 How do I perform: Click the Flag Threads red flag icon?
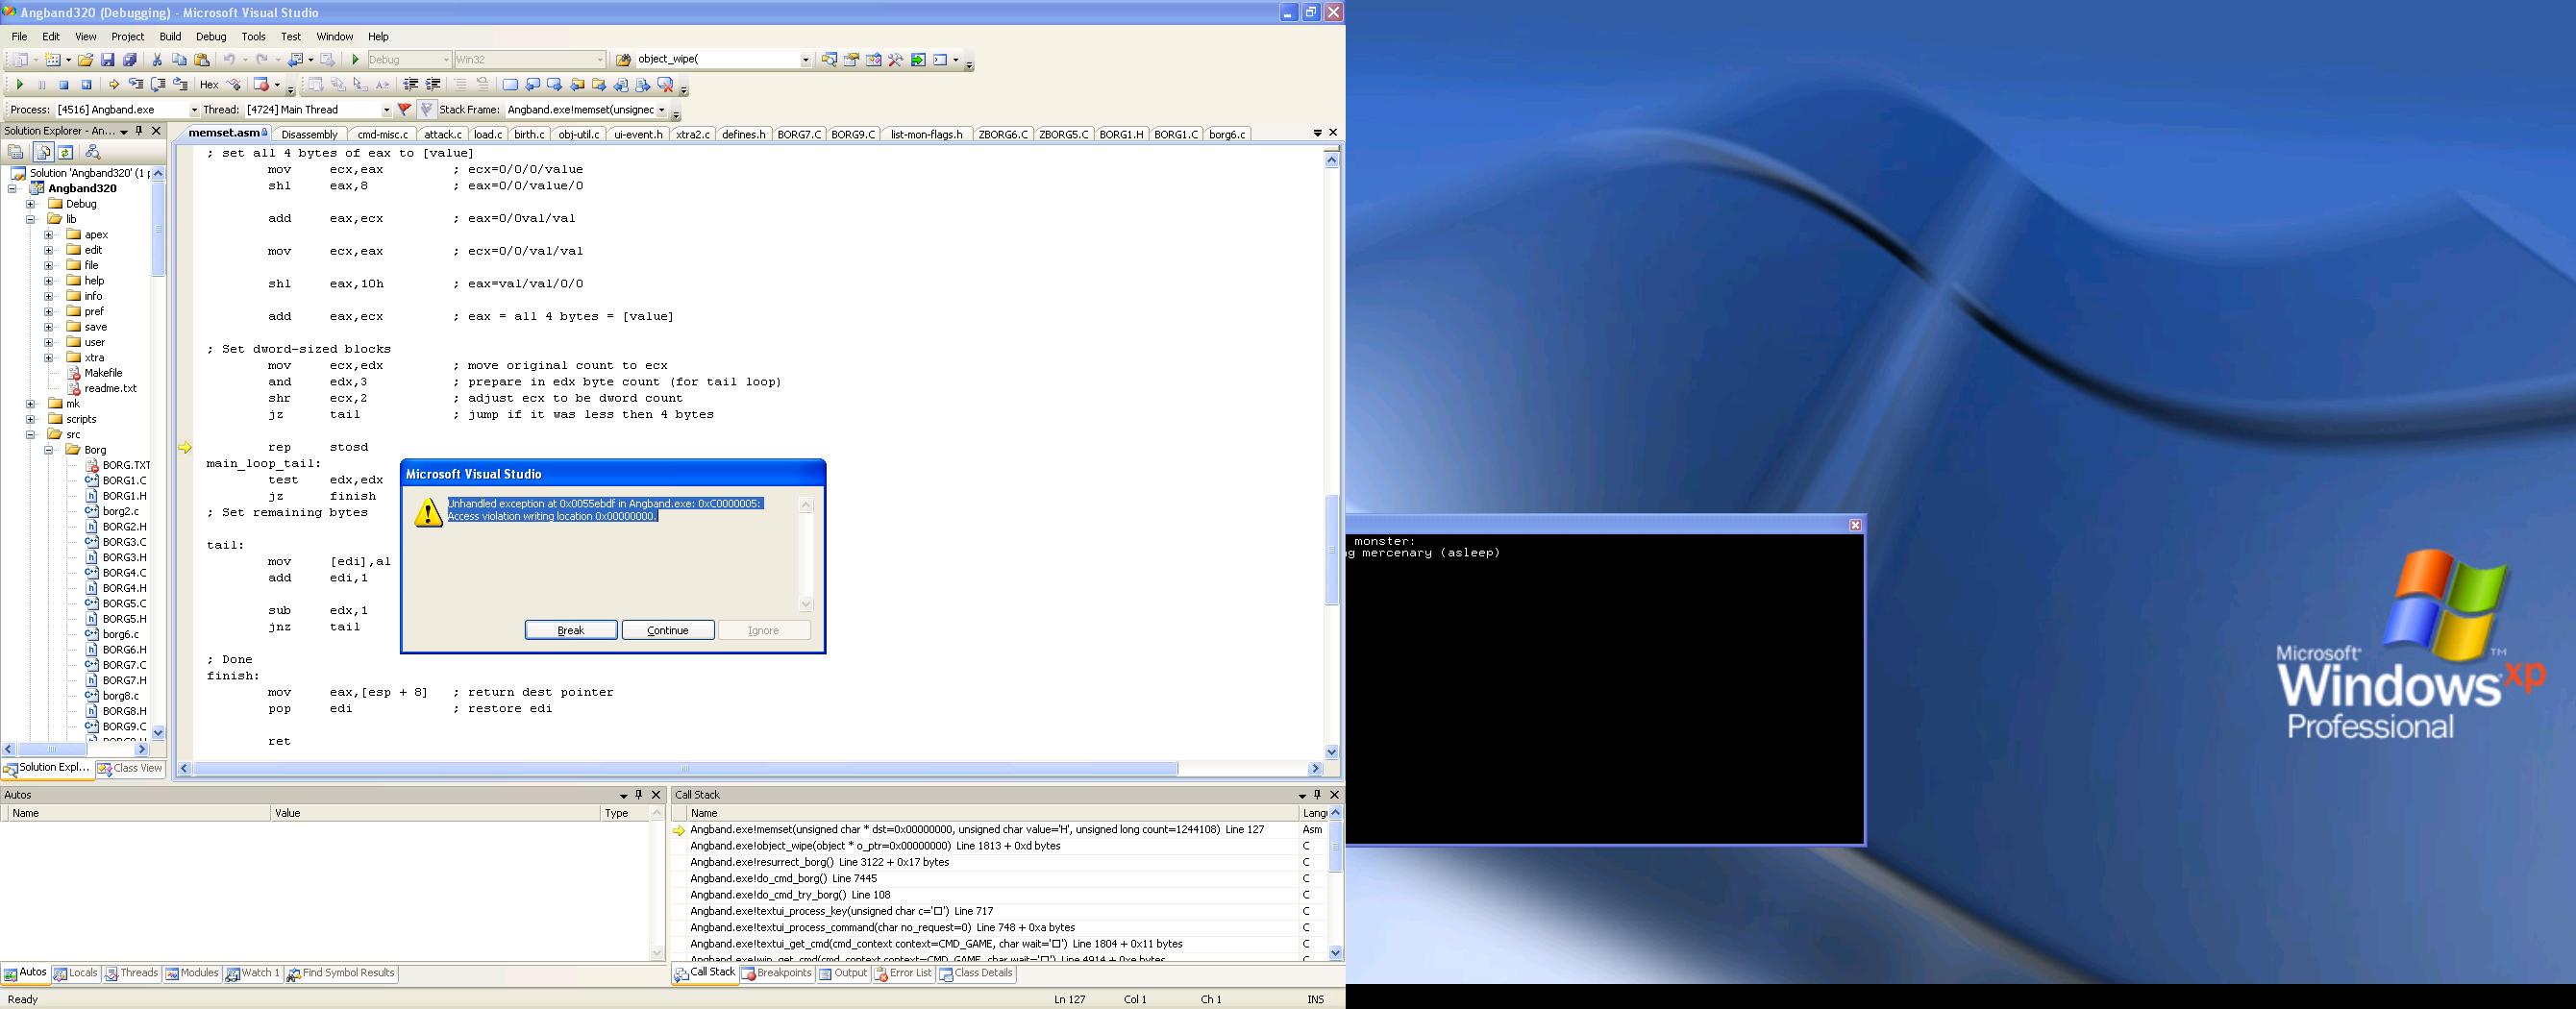click(404, 110)
